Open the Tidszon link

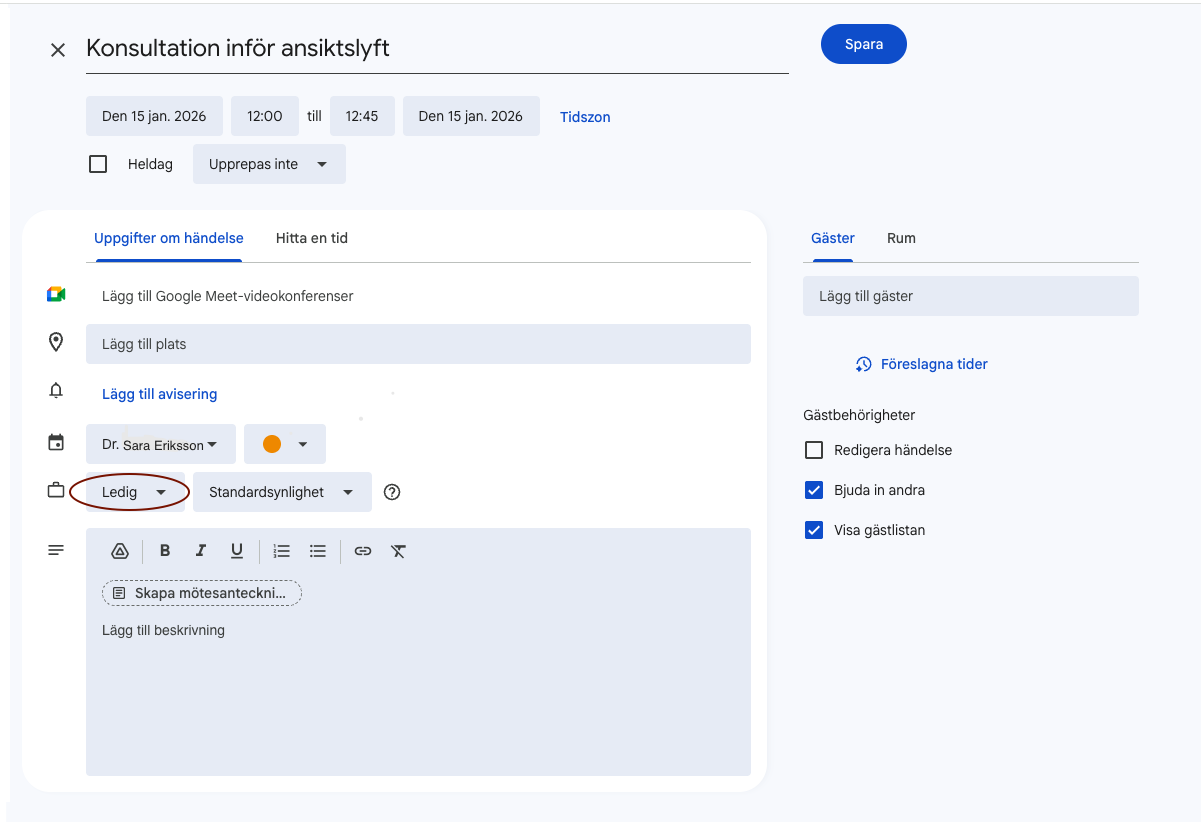tap(585, 117)
